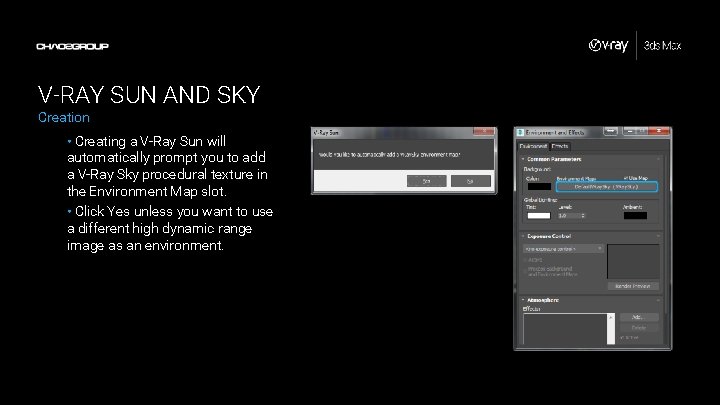Viewport: 720px width, 405px height.
Task: Collapse the Atmosphere rollout
Action: pos(523,300)
